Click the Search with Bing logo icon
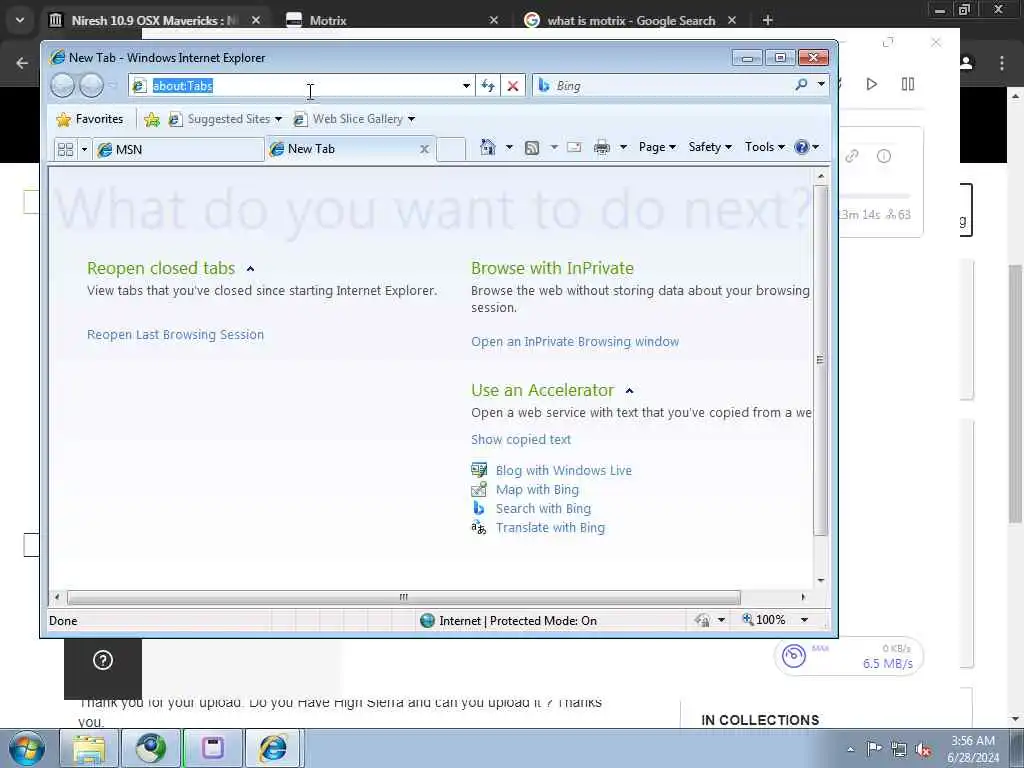 [x=479, y=508]
